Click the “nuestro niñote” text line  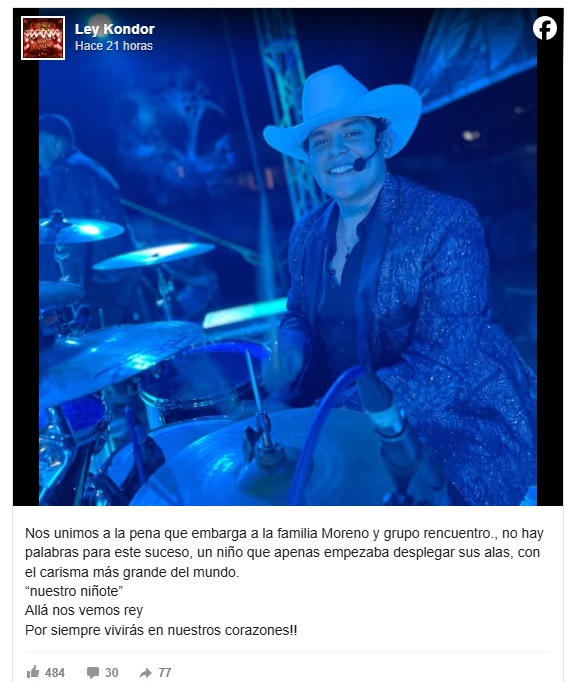[x=74, y=591]
